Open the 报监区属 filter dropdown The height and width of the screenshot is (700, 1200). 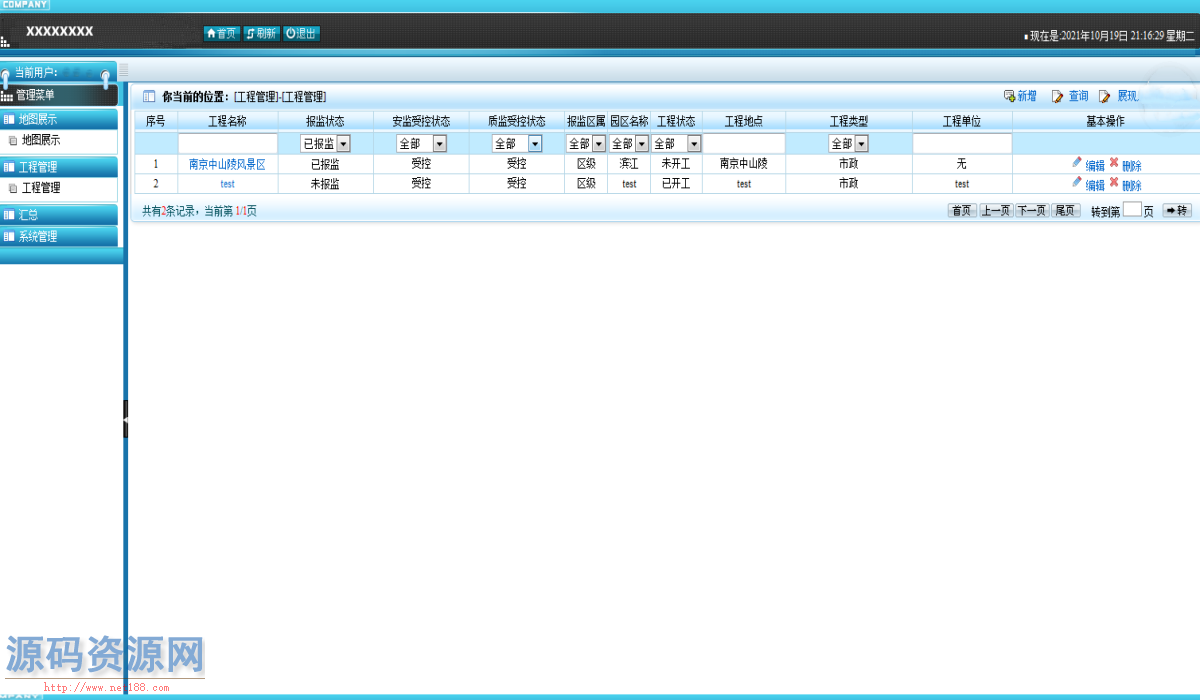point(586,144)
